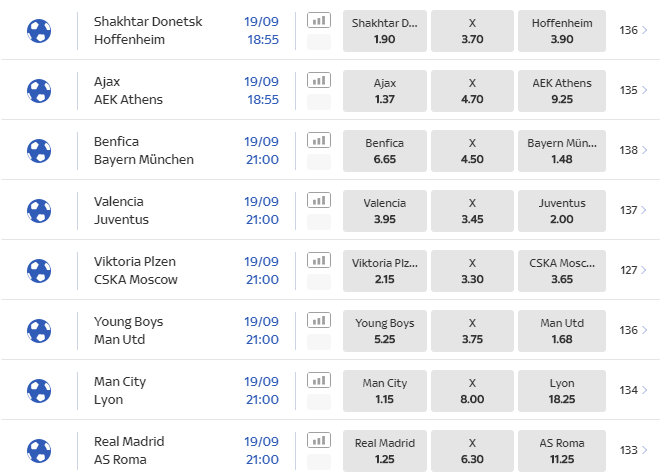Image resolution: width=666 pixels, height=476 pixels.
Task: Select Man Utd odds of 1.68
Action: [x=561, y=330]
